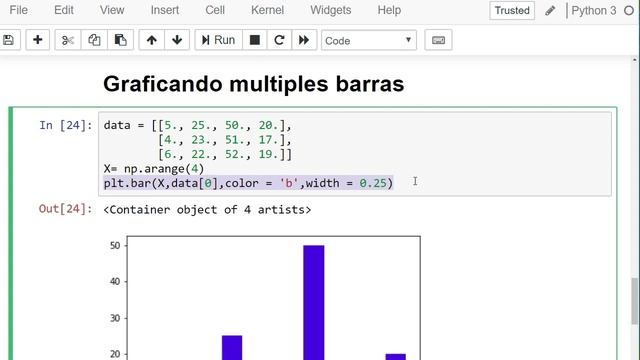Image resolution: width=640 pixels, height=360 pixels.
Task: Click the Python 3 kernel name
Action: pyautogui.click(x=593, y=11)
